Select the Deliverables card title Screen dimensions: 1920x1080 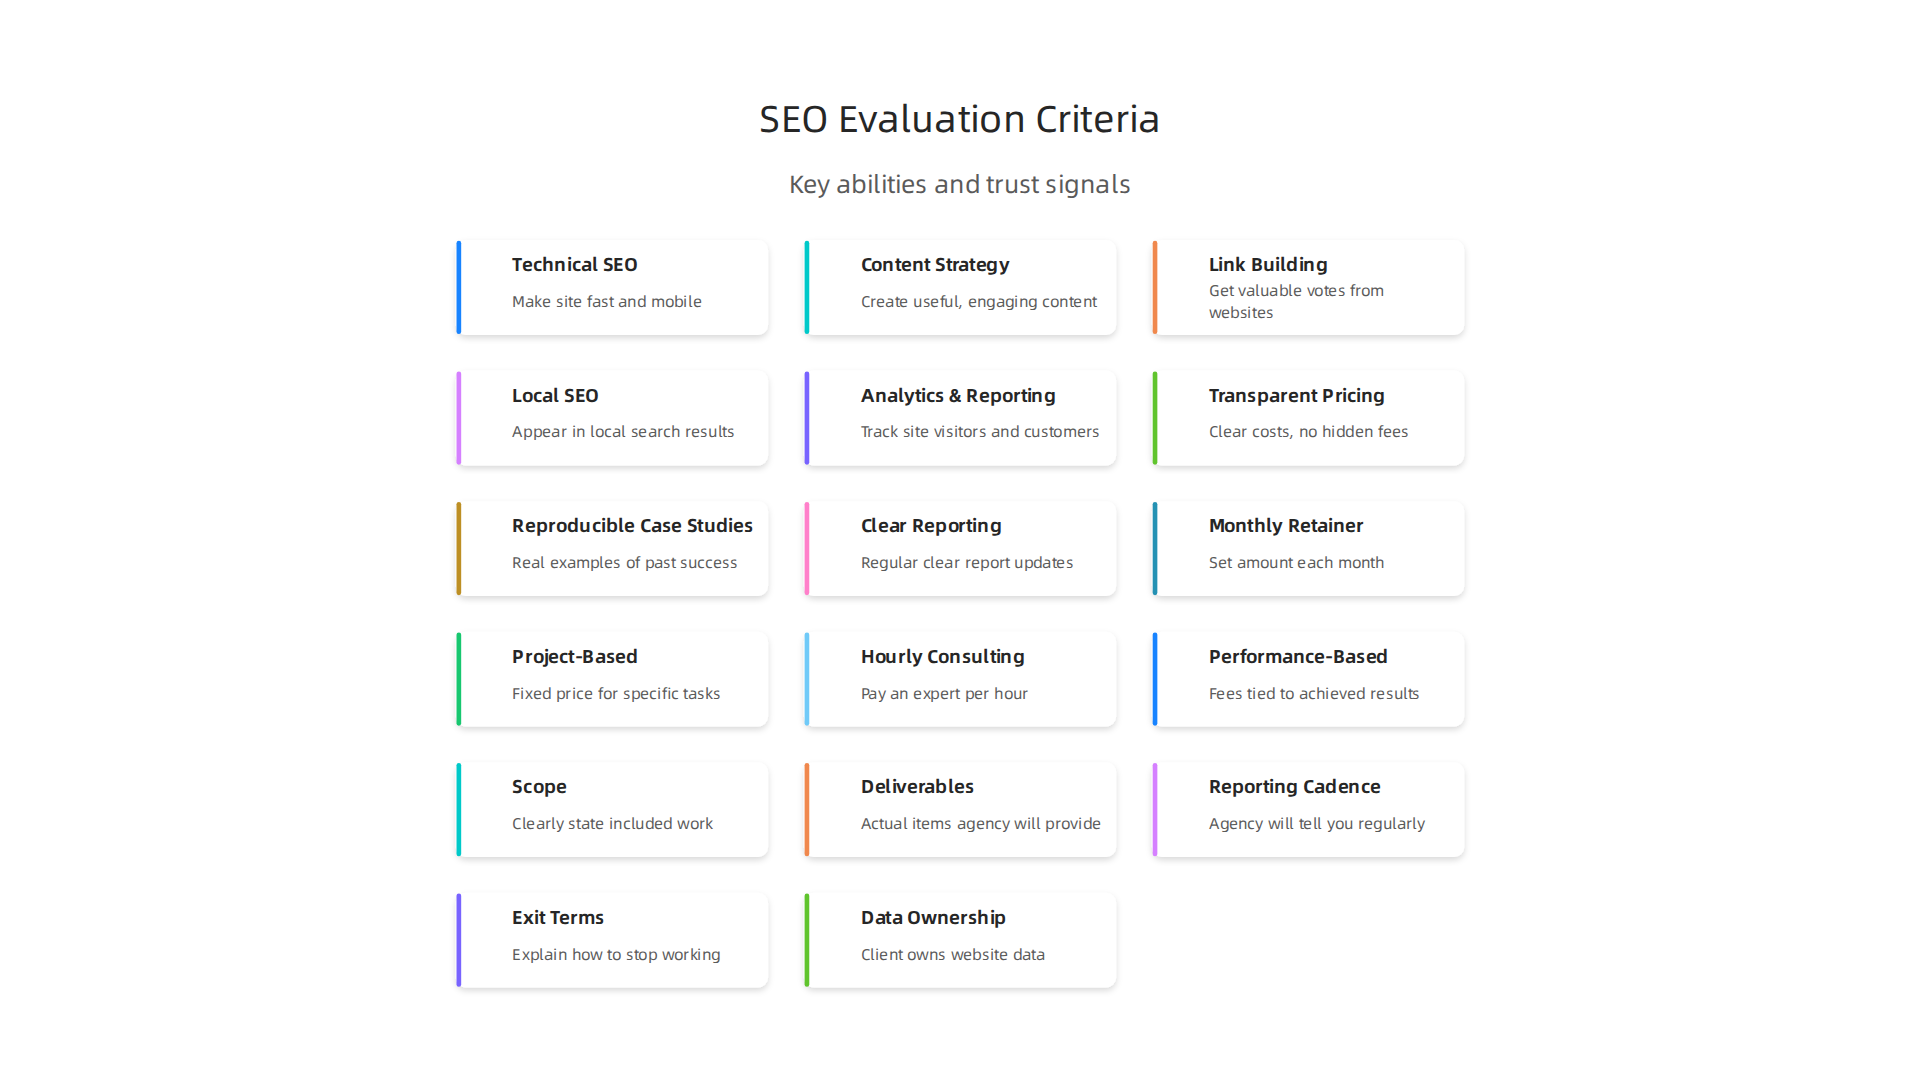pos(917,787)
